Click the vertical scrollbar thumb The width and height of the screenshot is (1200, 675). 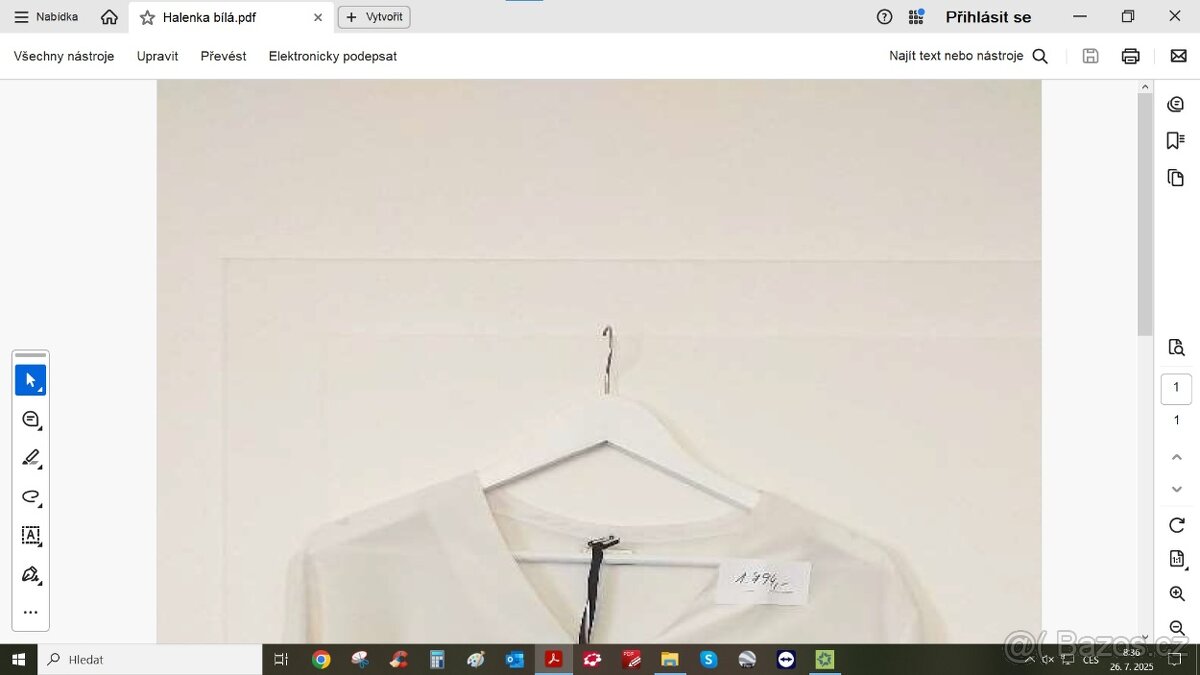pos(1145,214)
